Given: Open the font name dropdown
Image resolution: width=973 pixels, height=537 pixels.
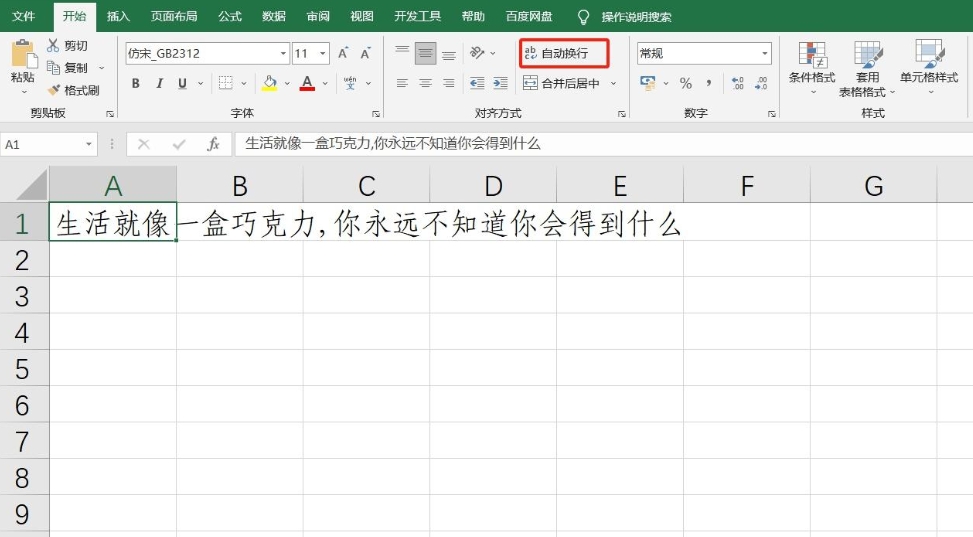Looking at the screenshot, I should click(x=283, y=54).
